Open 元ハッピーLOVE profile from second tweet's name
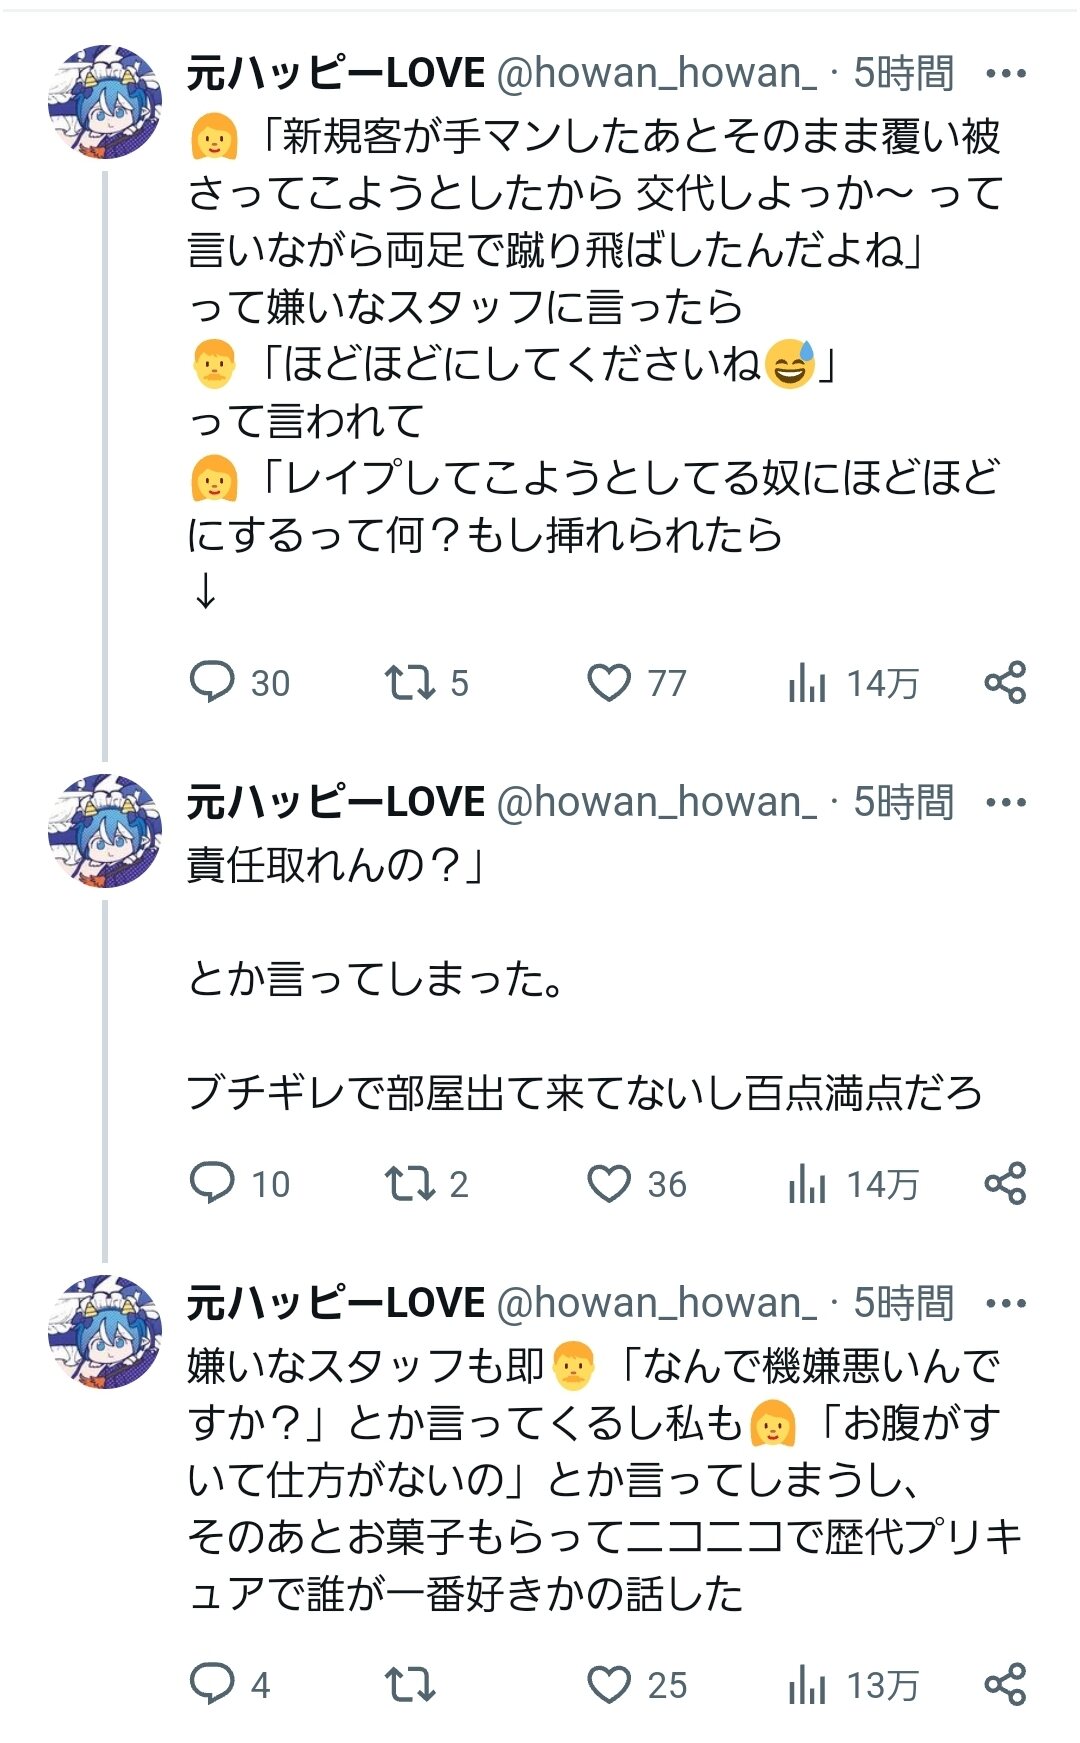The height and width of the screenshot is (1743, 1080). click(336, 803)
